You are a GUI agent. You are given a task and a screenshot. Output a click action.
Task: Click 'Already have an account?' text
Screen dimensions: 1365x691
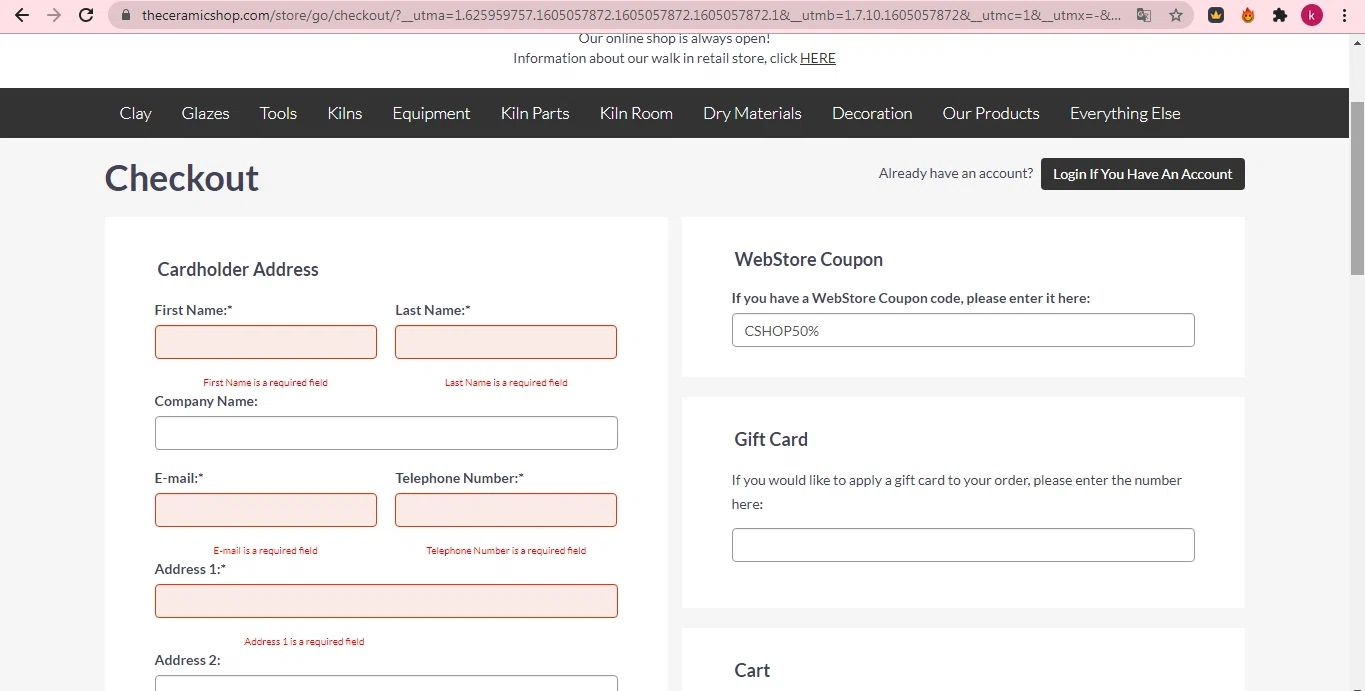(x=955, y=173)
